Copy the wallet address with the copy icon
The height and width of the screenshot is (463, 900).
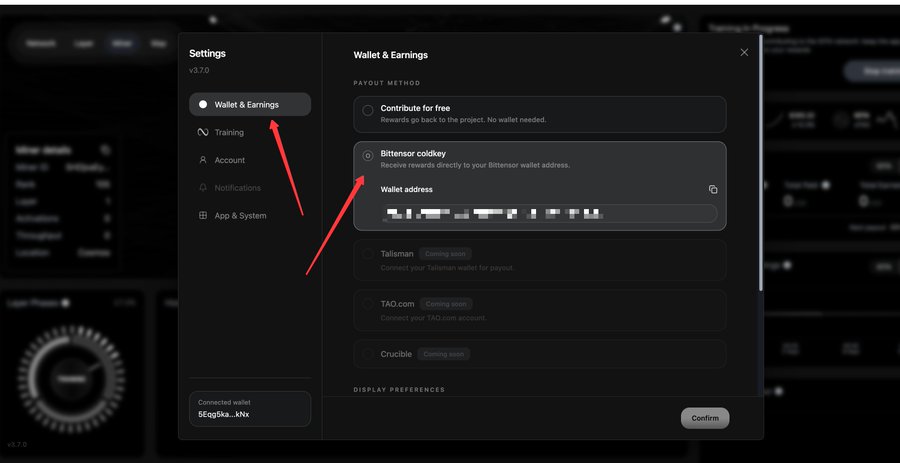click(713, 189)
